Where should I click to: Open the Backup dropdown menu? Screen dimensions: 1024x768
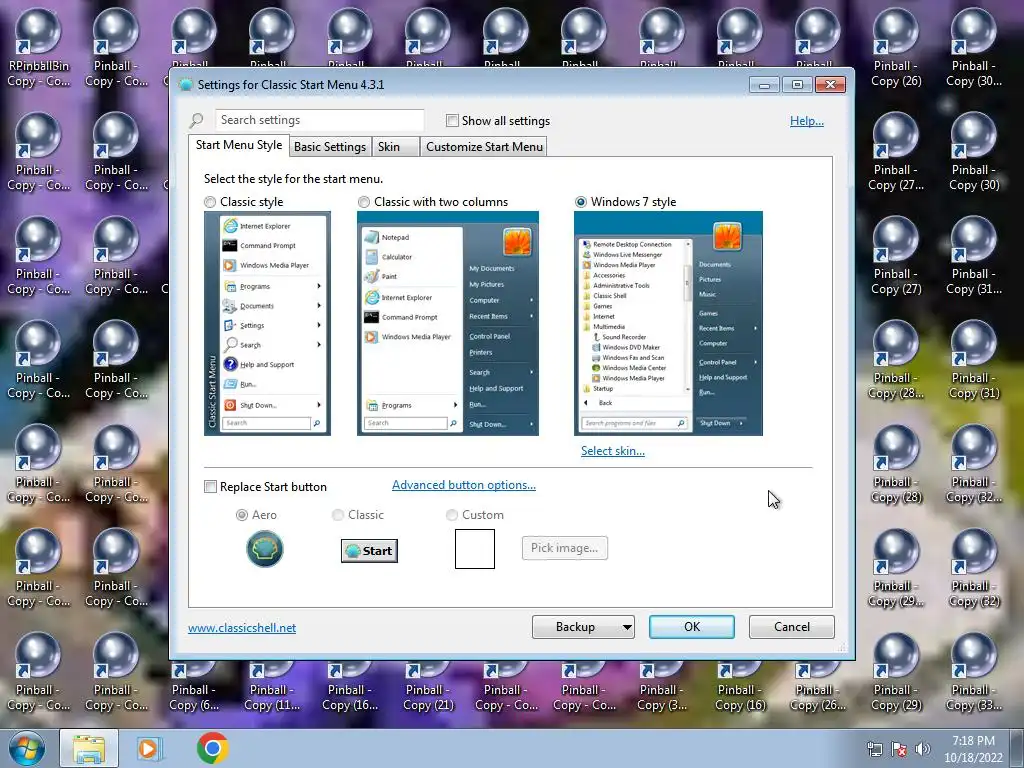coord(583,627)
